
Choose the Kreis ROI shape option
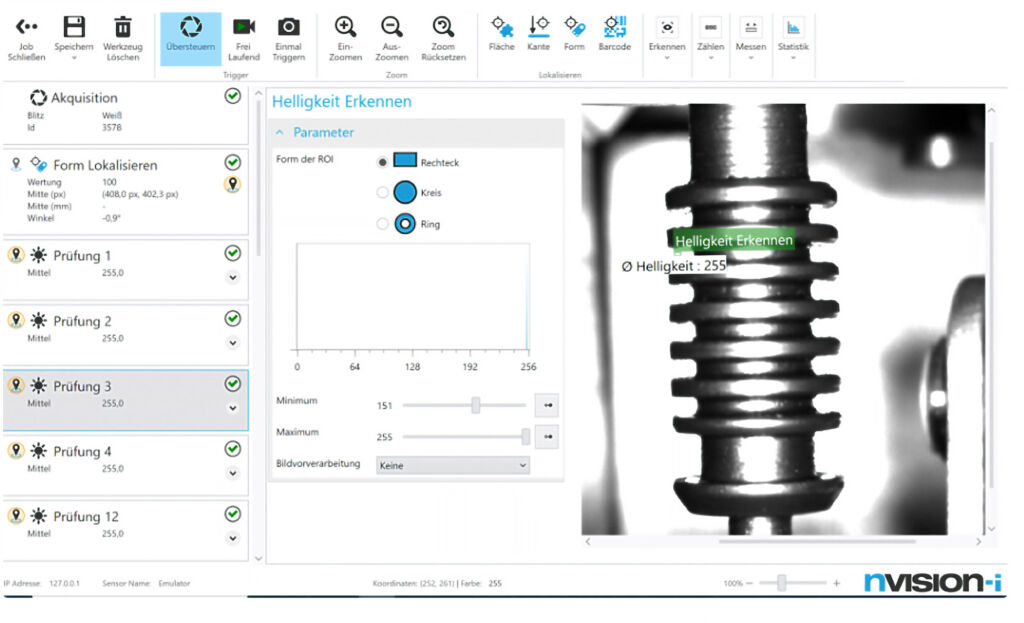[x=382, y=193]
